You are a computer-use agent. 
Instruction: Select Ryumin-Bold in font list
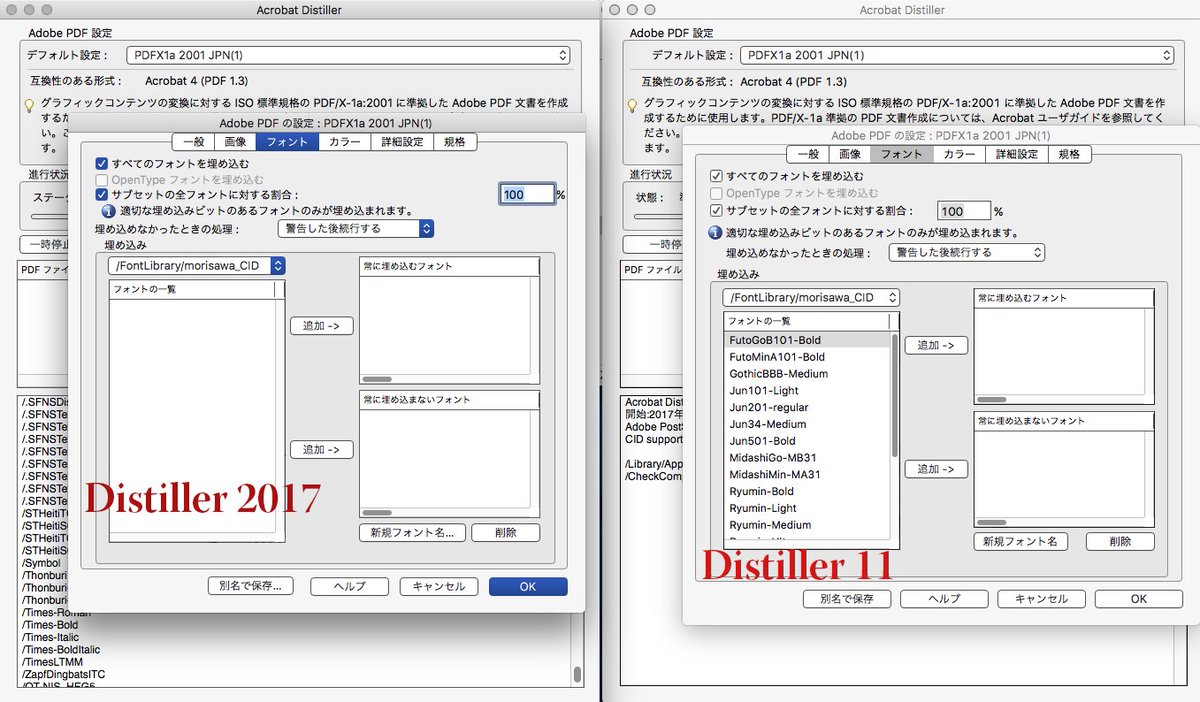808,492
